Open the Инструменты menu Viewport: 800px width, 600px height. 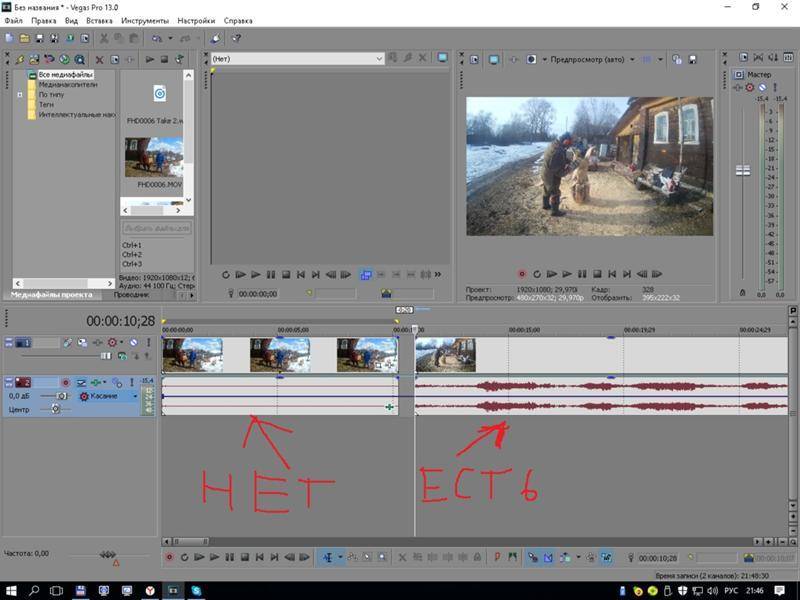click(145, 21)
